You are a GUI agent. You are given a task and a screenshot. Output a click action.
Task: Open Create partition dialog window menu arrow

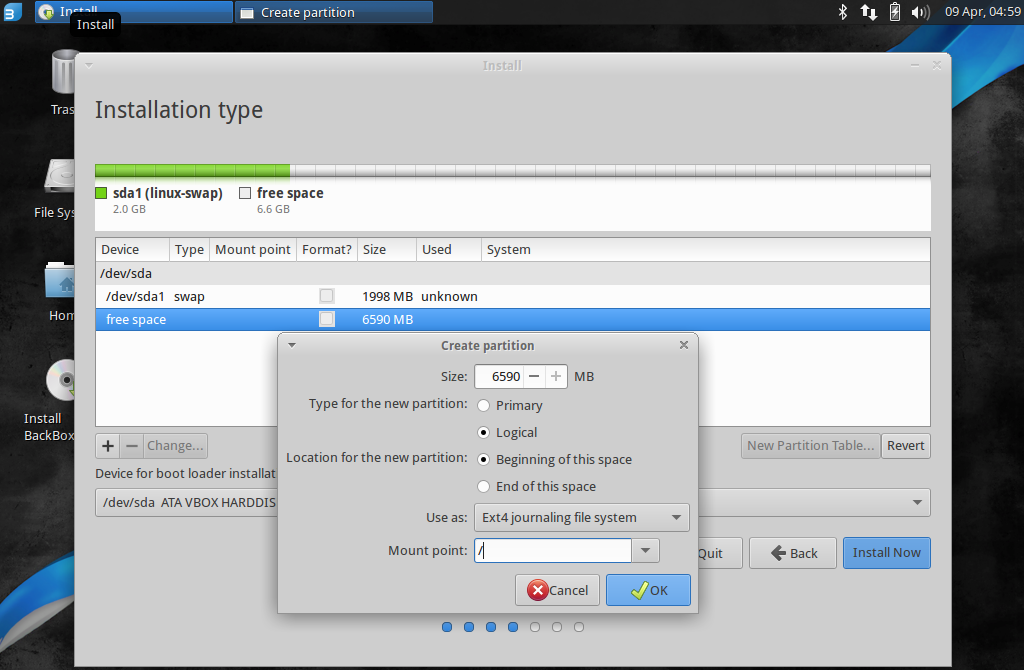292,345
